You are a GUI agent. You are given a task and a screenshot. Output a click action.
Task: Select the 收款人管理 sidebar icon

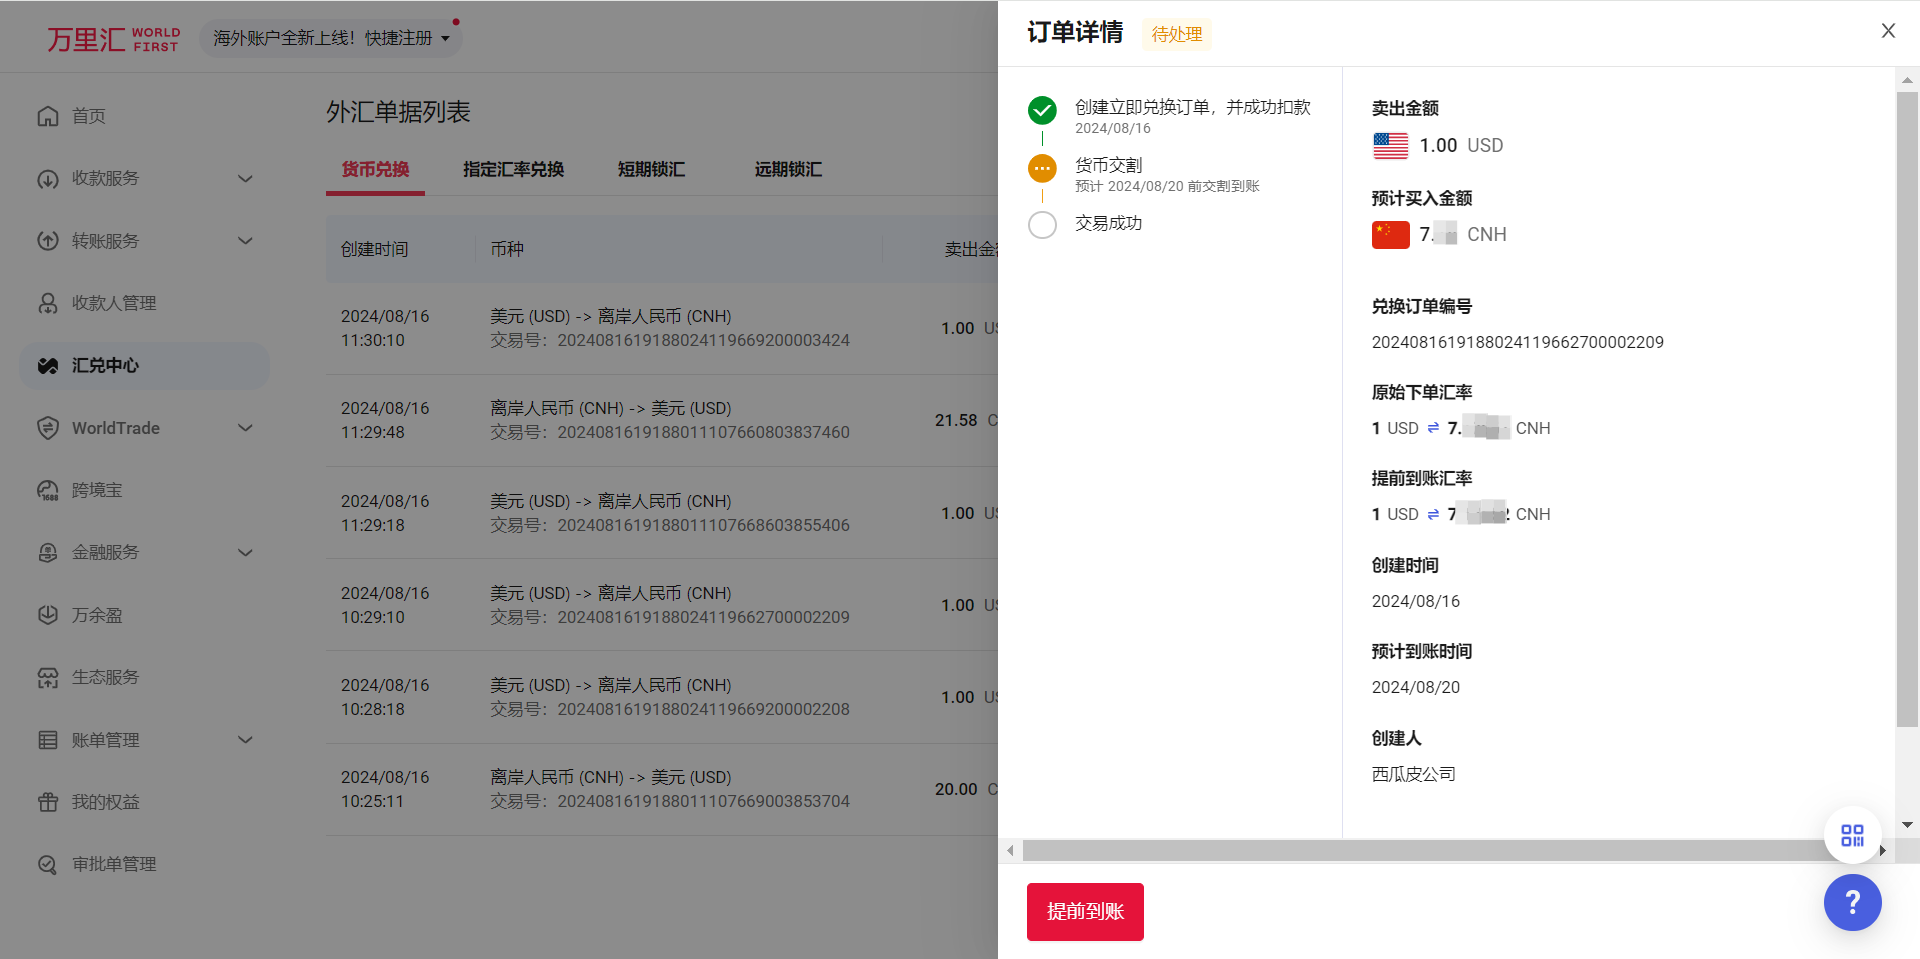[x=48, y=302]
